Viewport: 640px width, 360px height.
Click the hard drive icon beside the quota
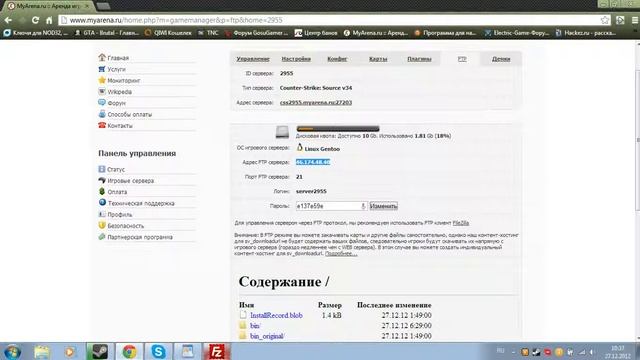tap(282, 132)
